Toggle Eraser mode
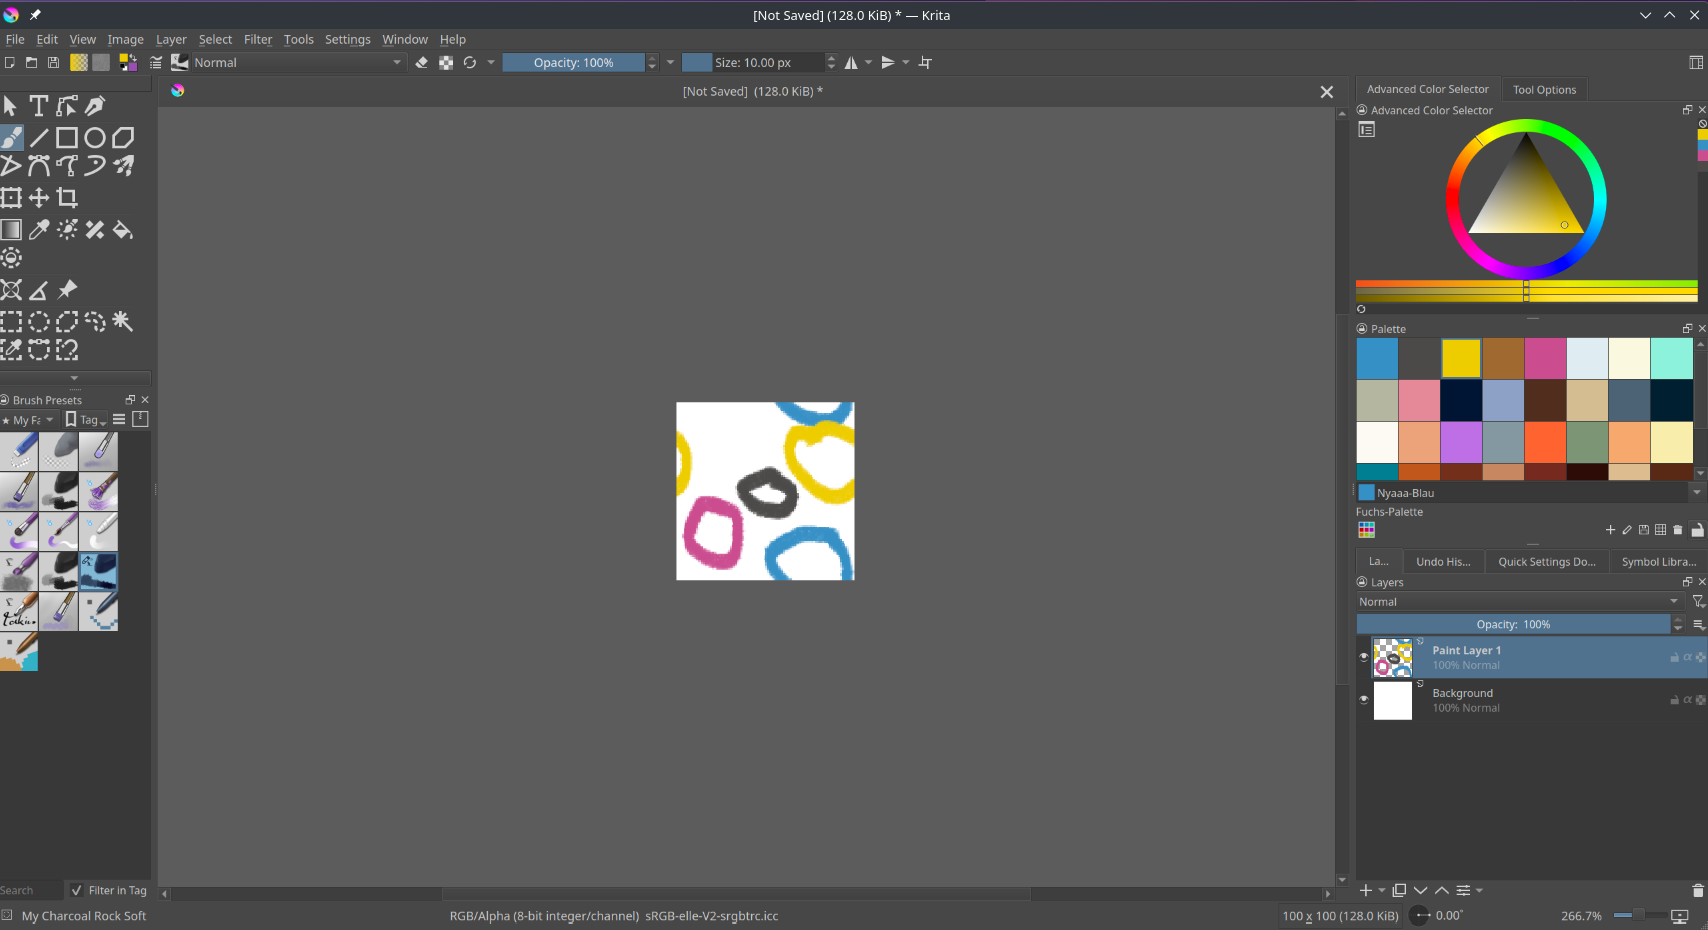Image resolution: width=1708 pixels, height=930 pixels. point(422,63)
